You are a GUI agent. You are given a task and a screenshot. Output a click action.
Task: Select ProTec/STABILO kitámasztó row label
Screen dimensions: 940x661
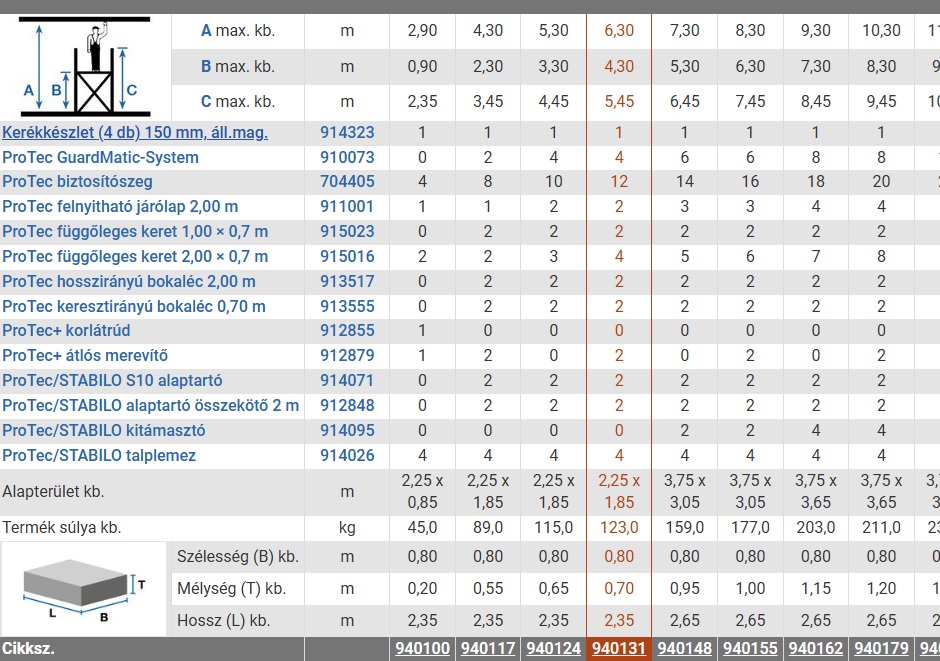[104, 431]
